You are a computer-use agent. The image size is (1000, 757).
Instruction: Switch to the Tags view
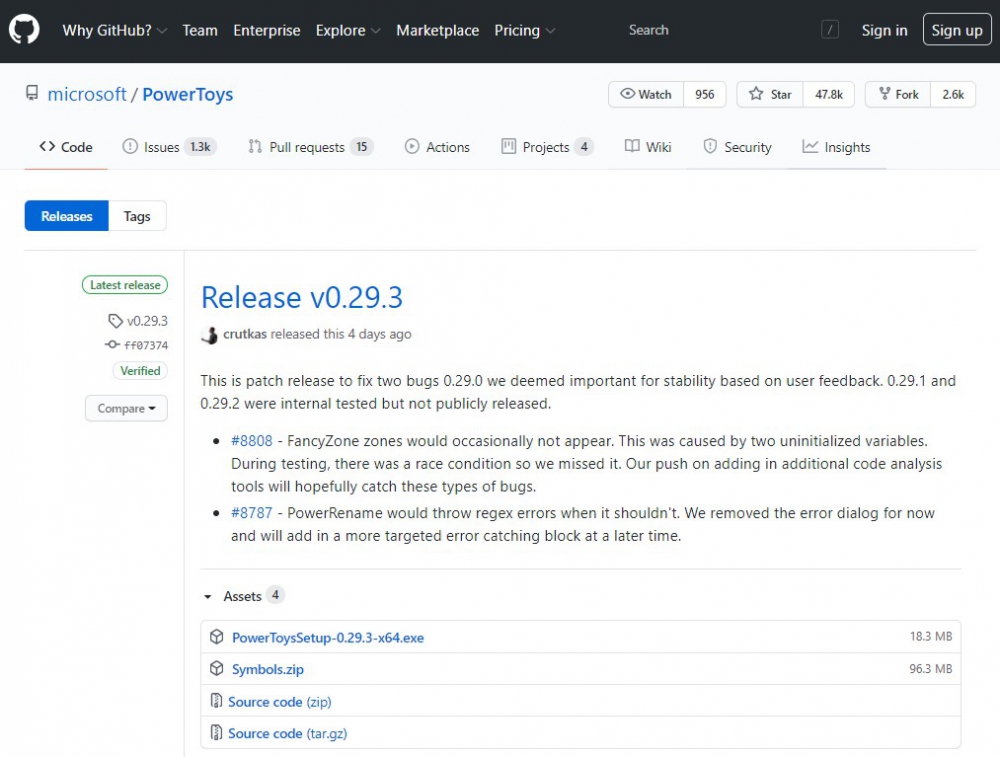[x=137, y=216]
